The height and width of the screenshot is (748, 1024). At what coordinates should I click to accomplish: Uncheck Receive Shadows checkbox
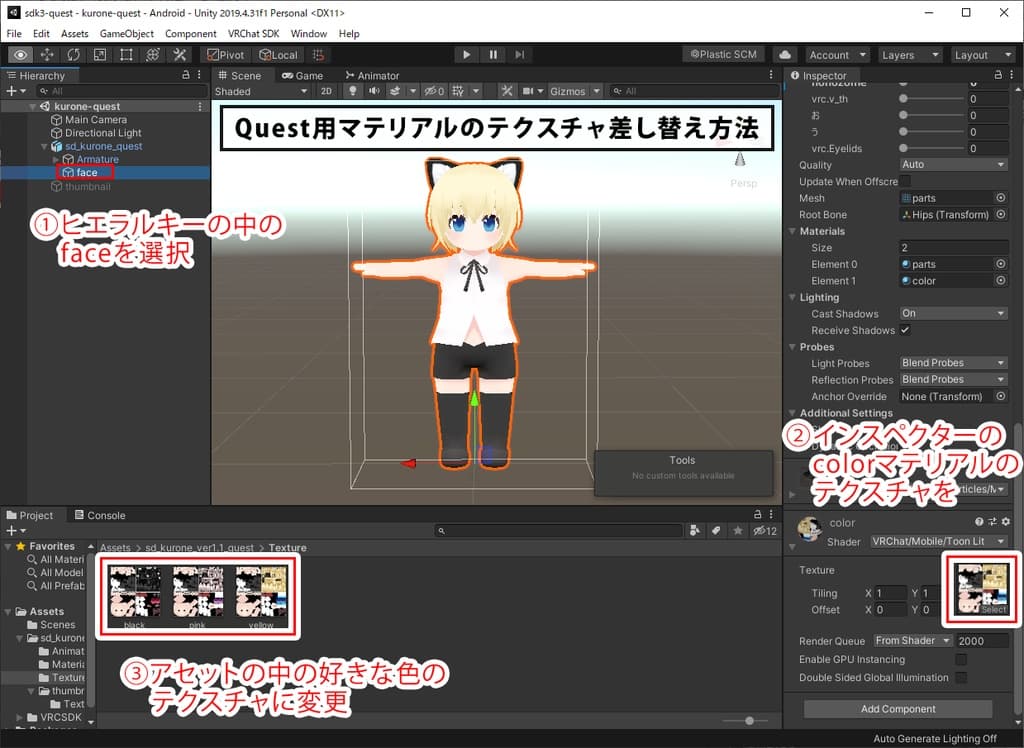coord(905,330)
